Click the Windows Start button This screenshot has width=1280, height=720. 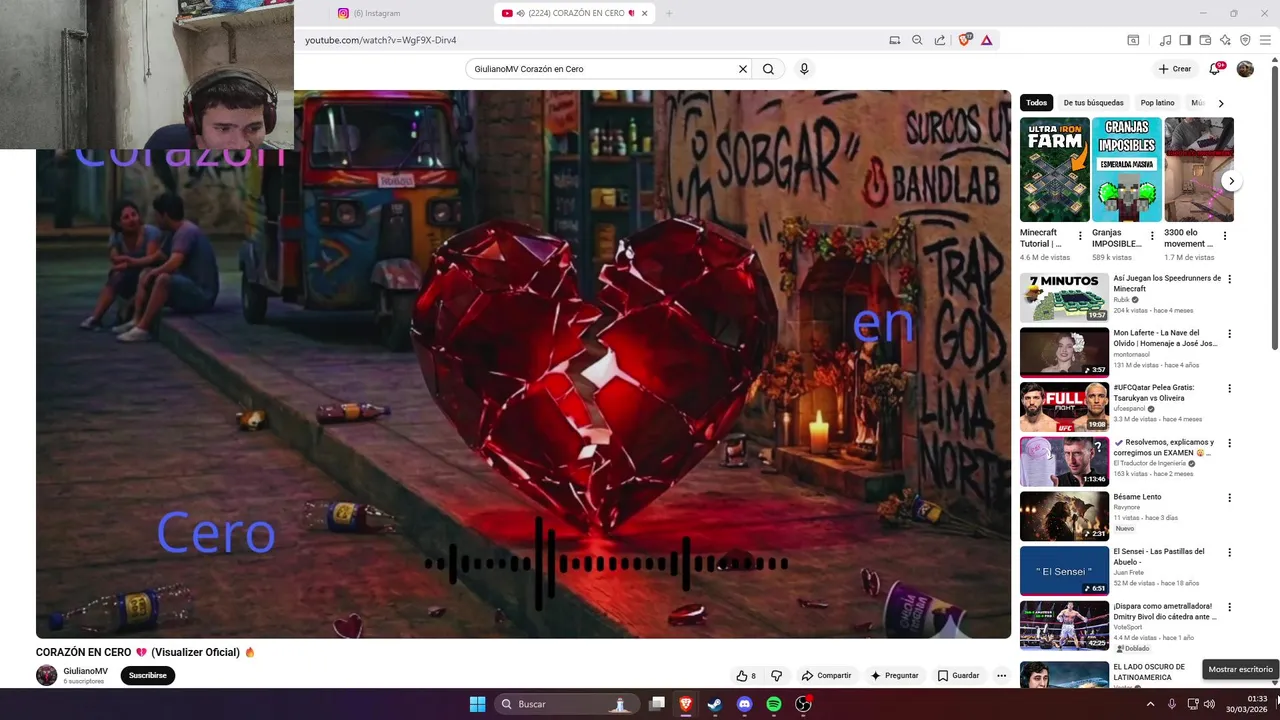(477, 704)
